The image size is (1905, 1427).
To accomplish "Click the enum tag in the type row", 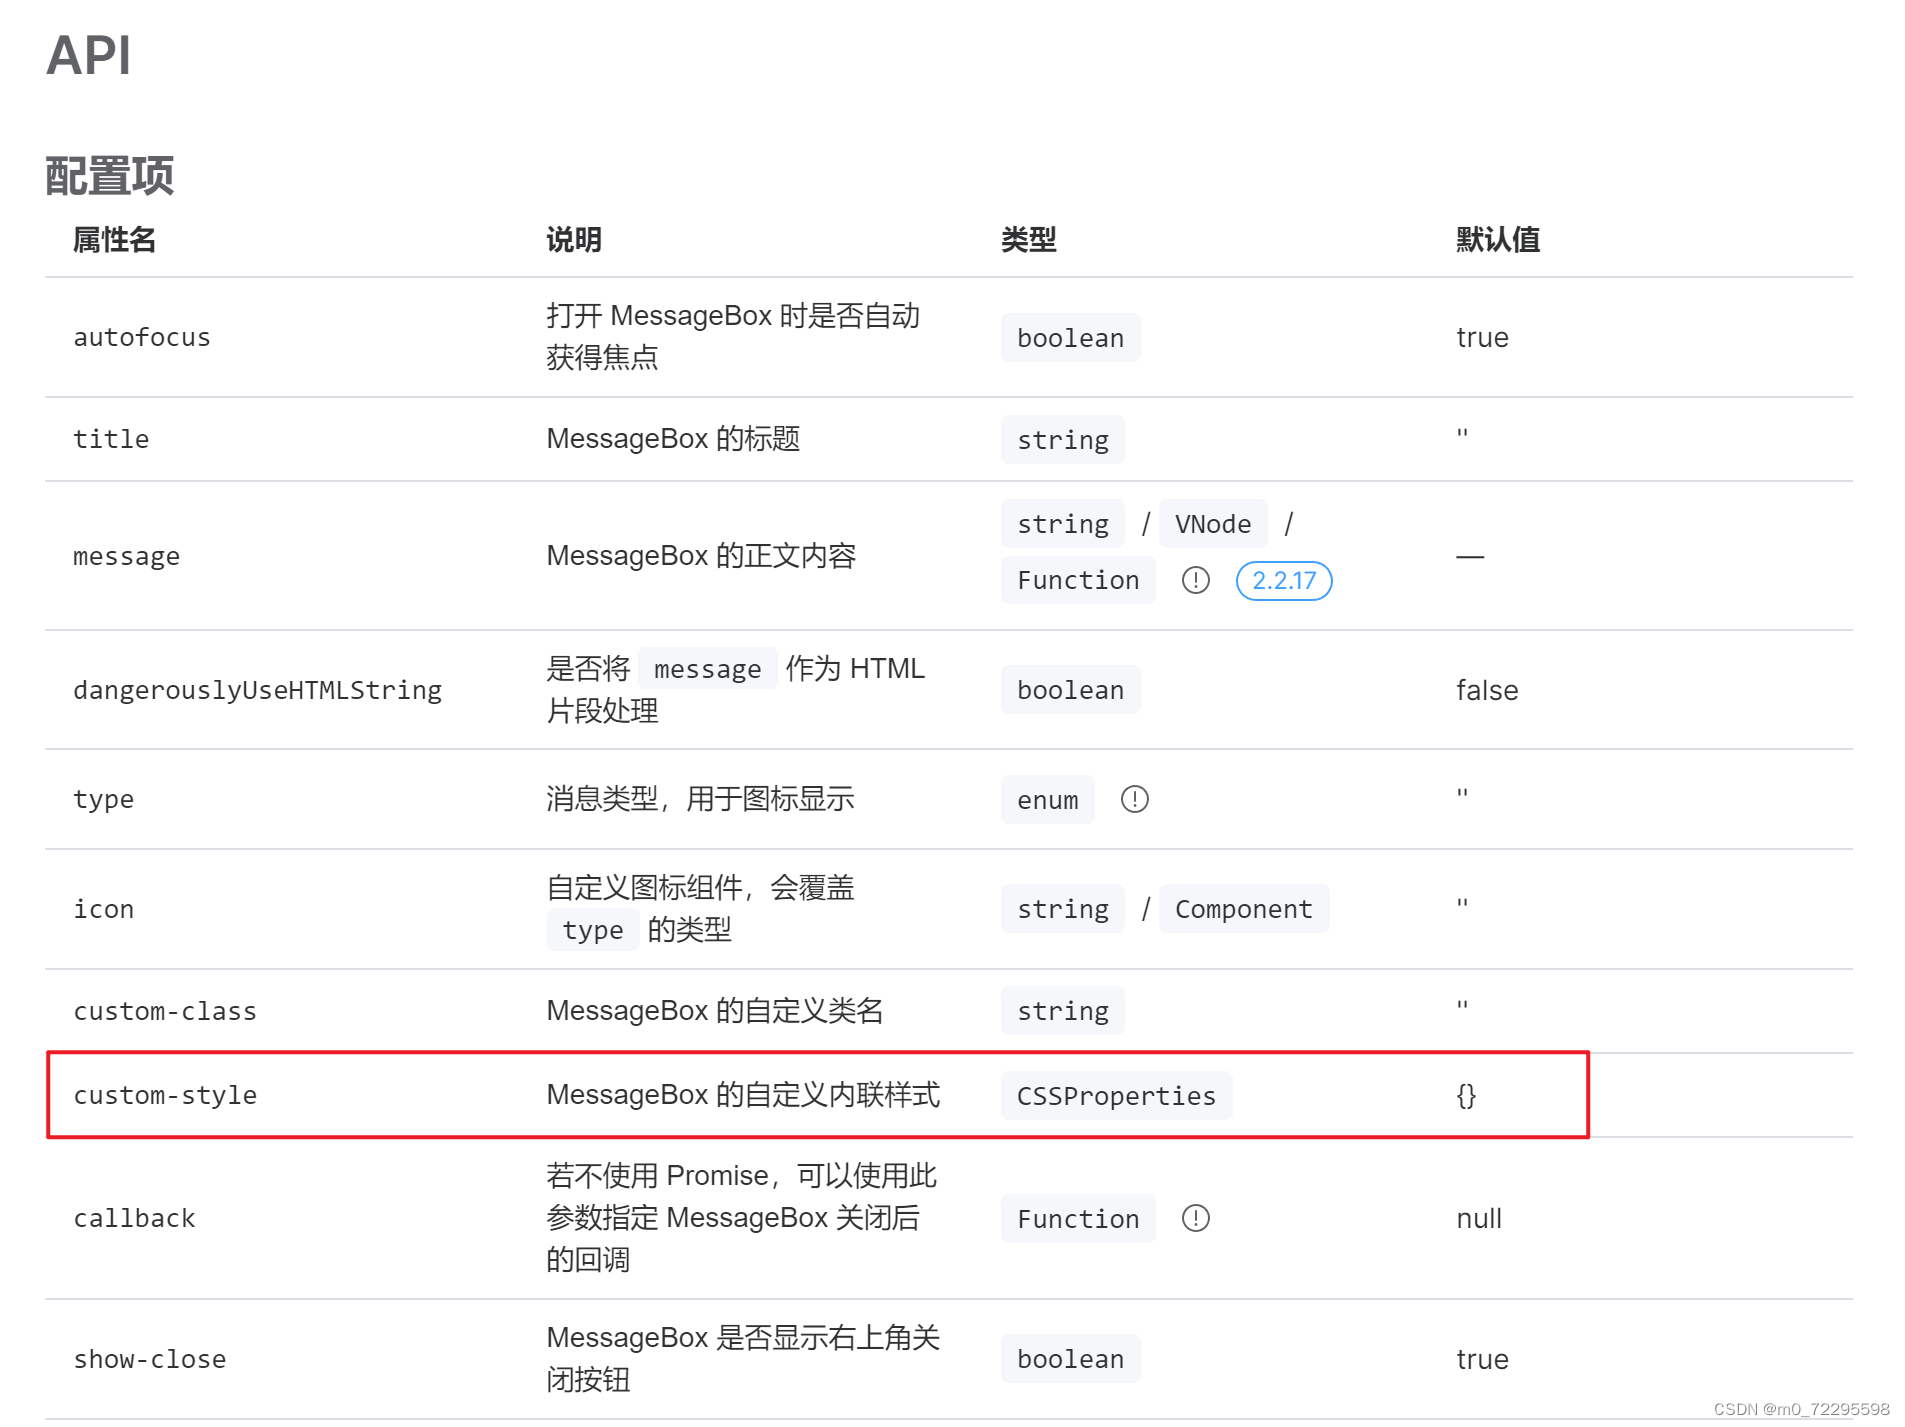I will pyautogui.click(x=1047, y=799).
